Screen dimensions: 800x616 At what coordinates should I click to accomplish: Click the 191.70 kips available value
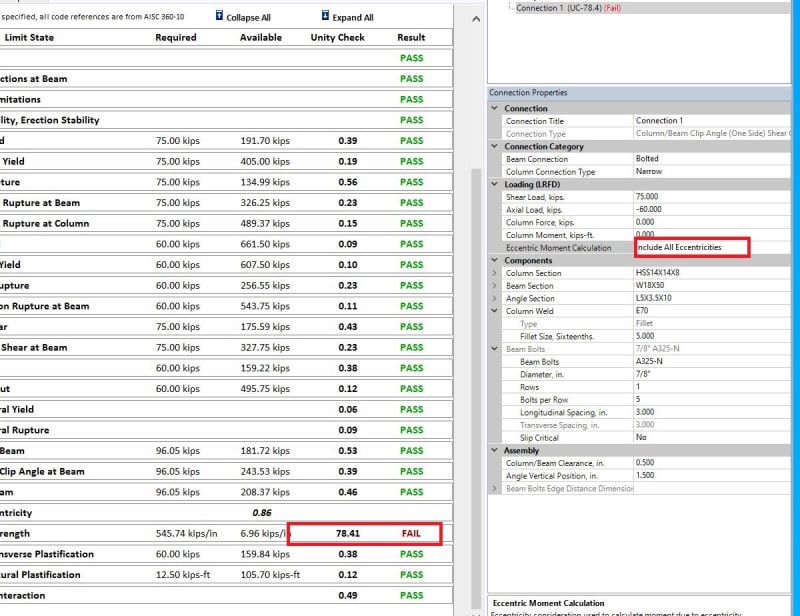265,141
